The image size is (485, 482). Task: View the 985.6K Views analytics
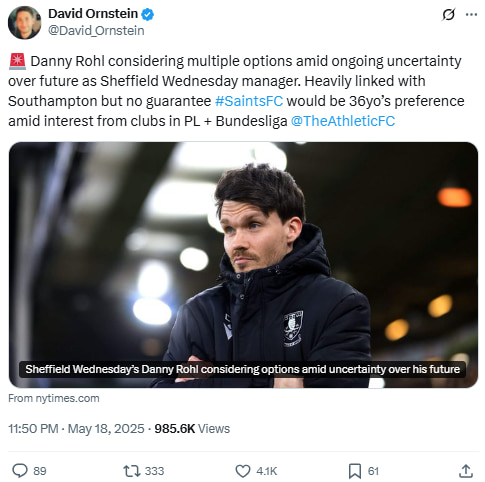(x=192, y=429)
